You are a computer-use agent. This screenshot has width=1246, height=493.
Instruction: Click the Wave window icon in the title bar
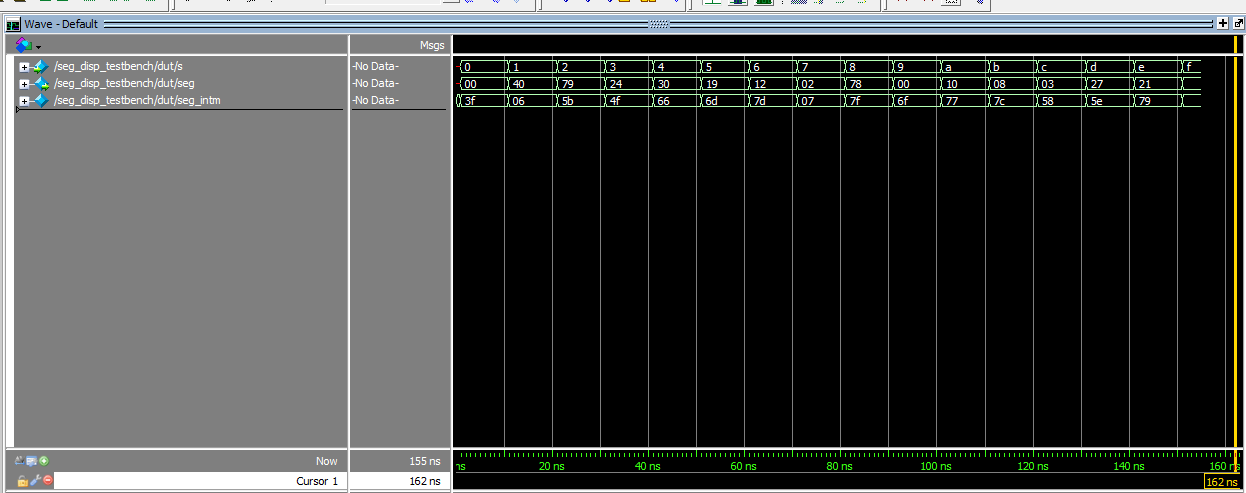(x=14, y=23)
